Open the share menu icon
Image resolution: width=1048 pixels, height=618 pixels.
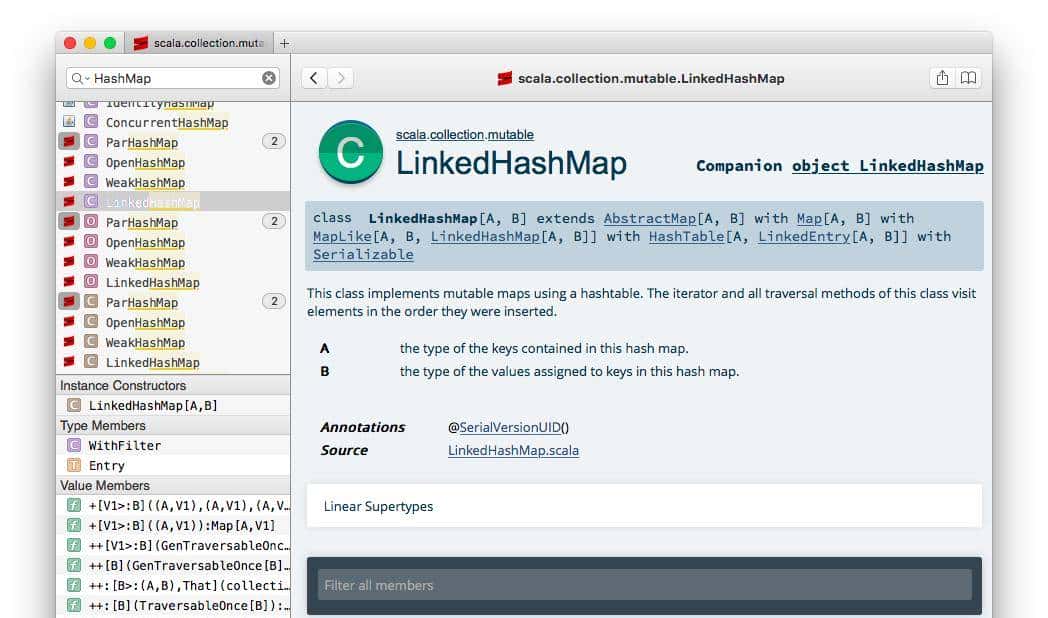pyautogui.click(x=942, y=78)
